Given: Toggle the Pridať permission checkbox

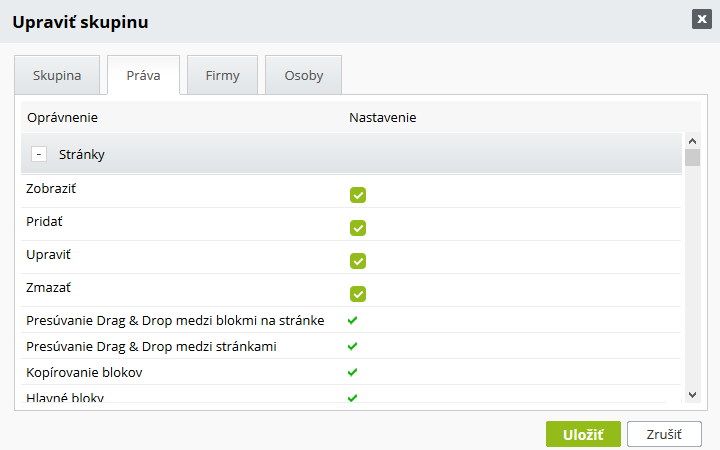Looking at the screenshot, I should [x=358, y=228].
